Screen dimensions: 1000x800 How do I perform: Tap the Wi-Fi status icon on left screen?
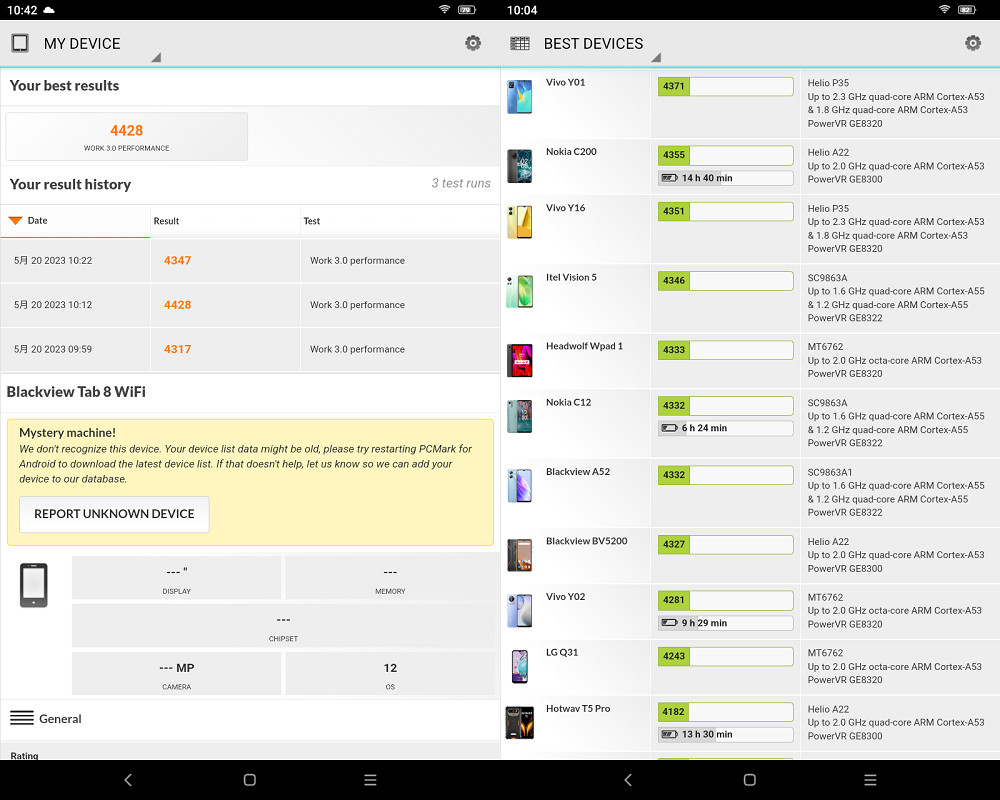point(445,10)
